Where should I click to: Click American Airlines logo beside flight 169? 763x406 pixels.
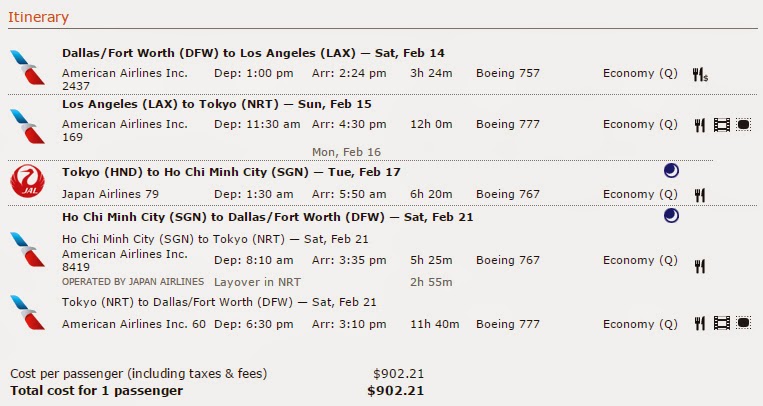27,126
